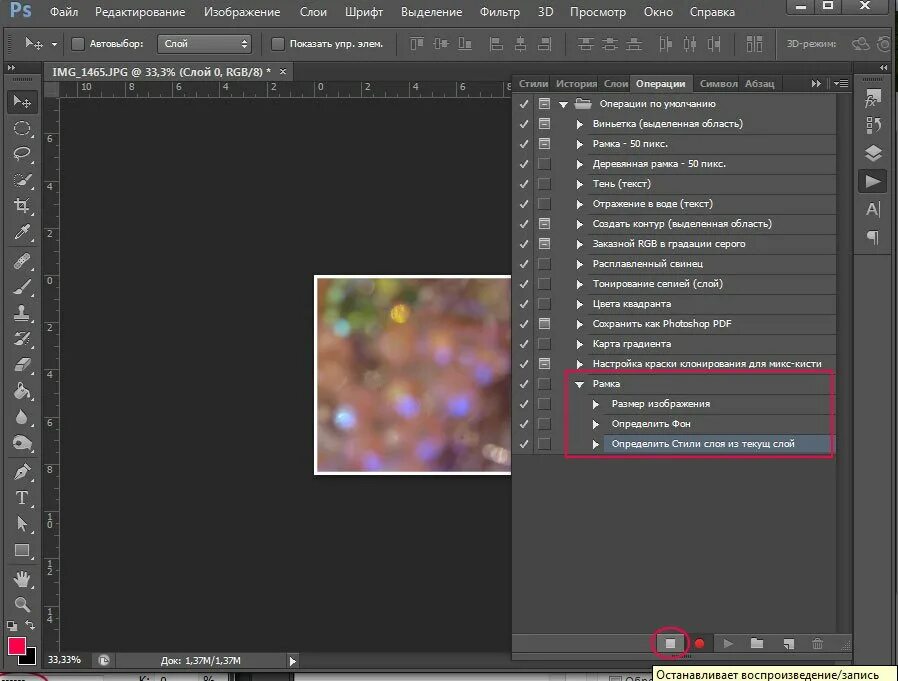
Task: Toggle dialog box for Тень (текст)
Action: [x=544, y=184]
